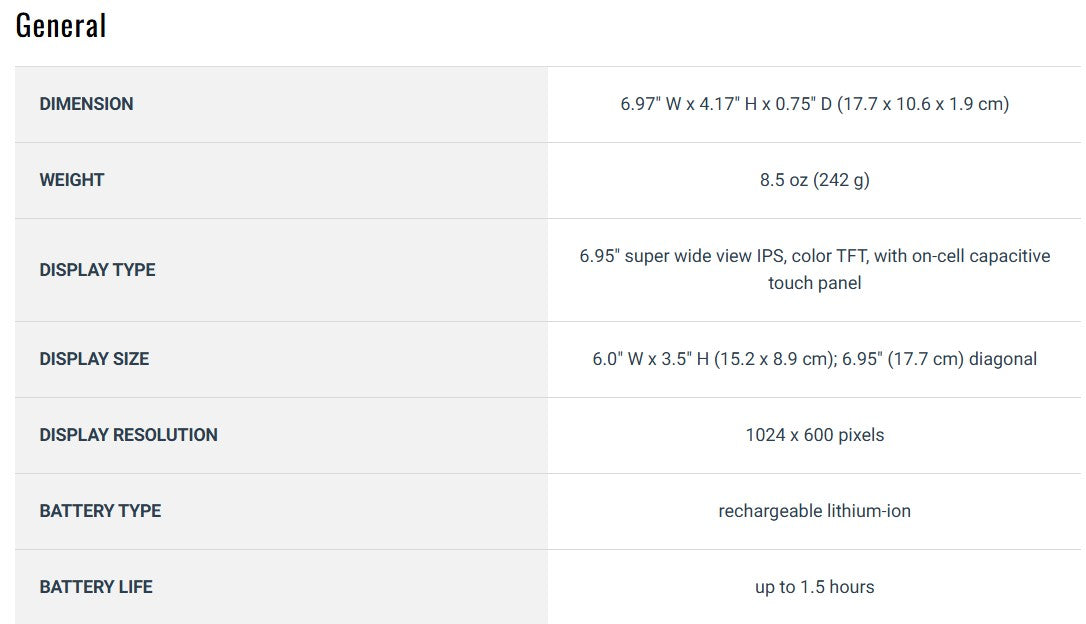Click the gray cell of the BATTERY TYPE row
Viewport: 1086px width, 624px height.
click(281, 512)
